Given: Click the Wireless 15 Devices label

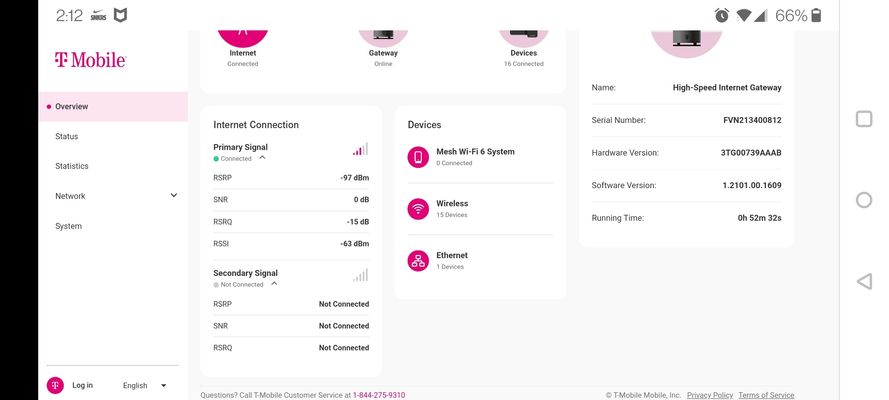Looking at the screenshot, I should click(x=452, y=208).
